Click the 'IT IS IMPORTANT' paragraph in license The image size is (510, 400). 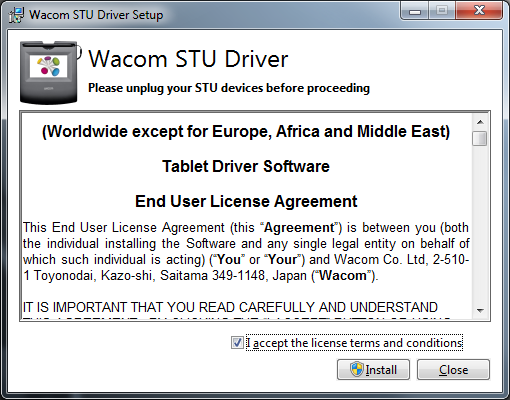coord(230,307)
